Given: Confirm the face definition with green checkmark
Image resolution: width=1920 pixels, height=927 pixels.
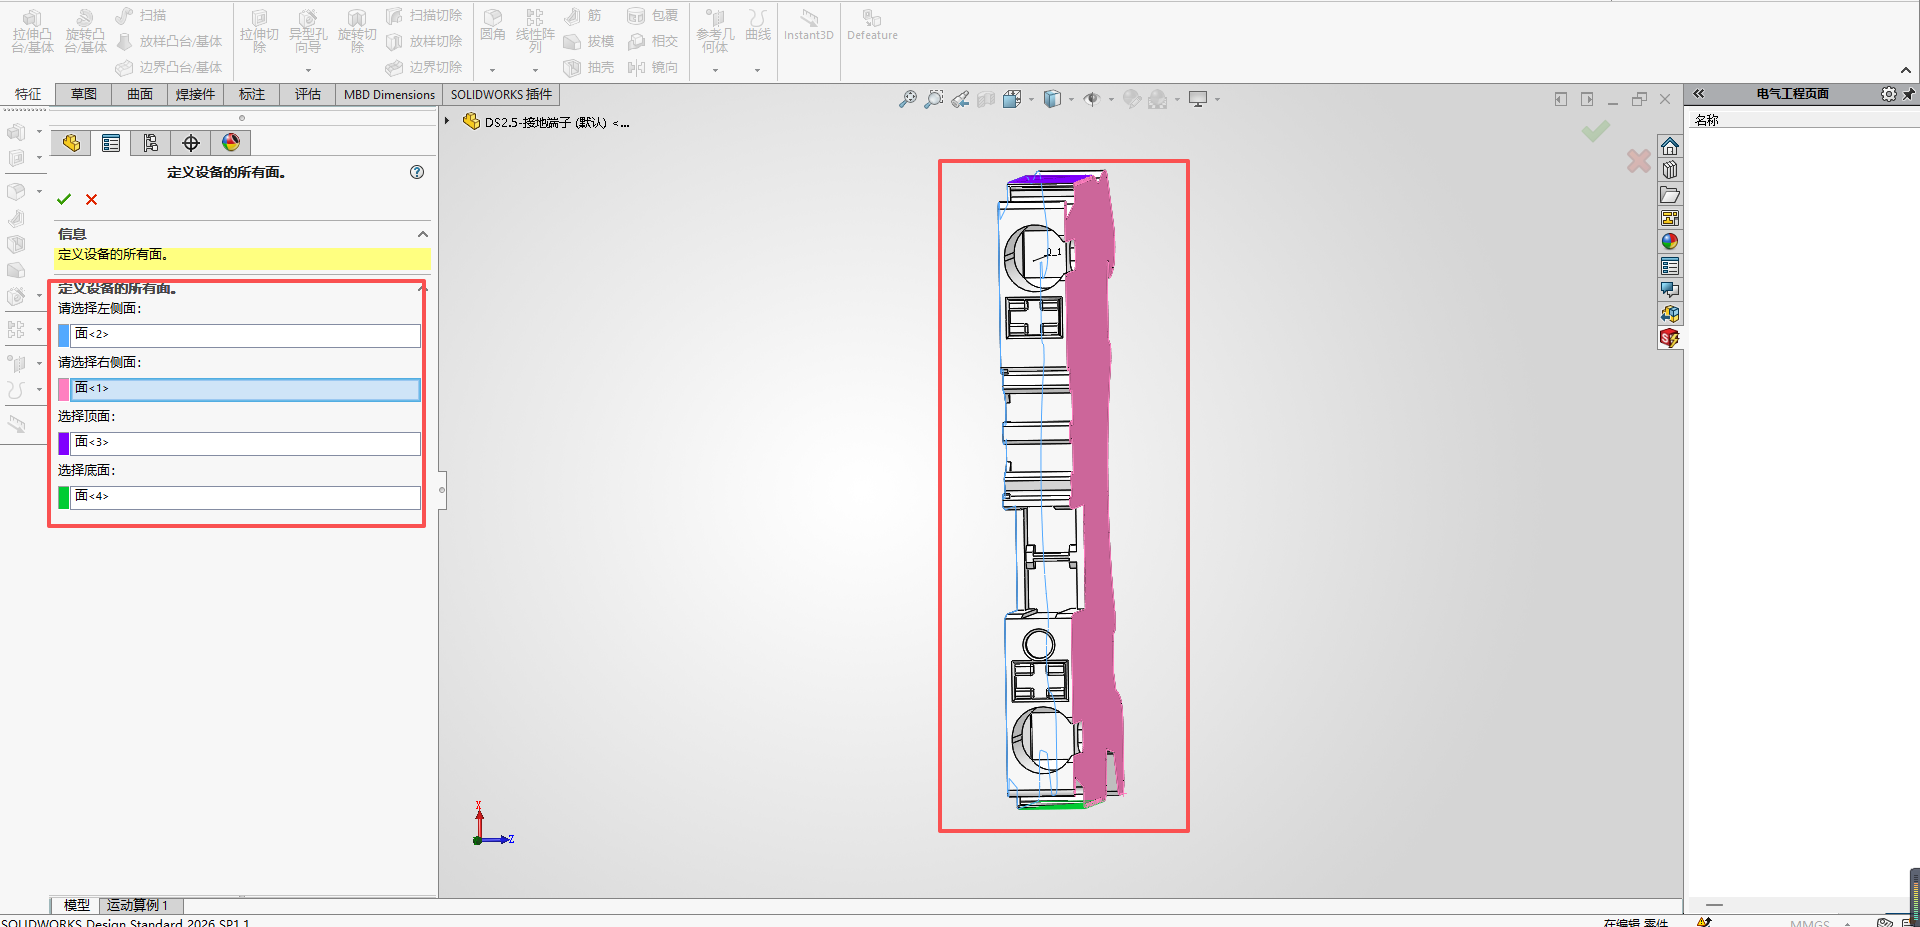Looking at the screenshot, I should point(64,200).
